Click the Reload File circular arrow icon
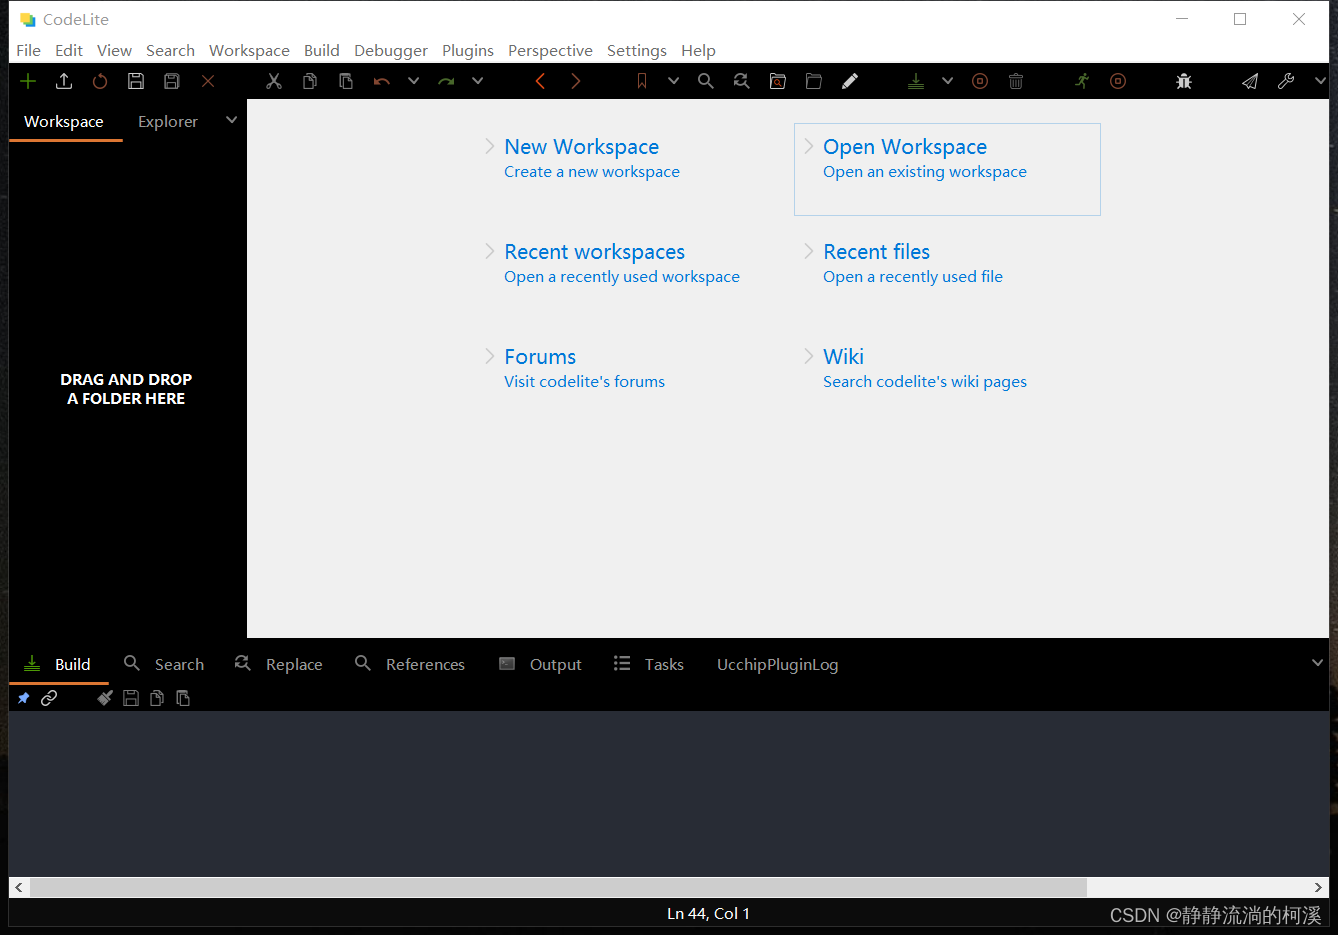The width and height of the screenshot is (1338, 935). [x=100, y=81]
